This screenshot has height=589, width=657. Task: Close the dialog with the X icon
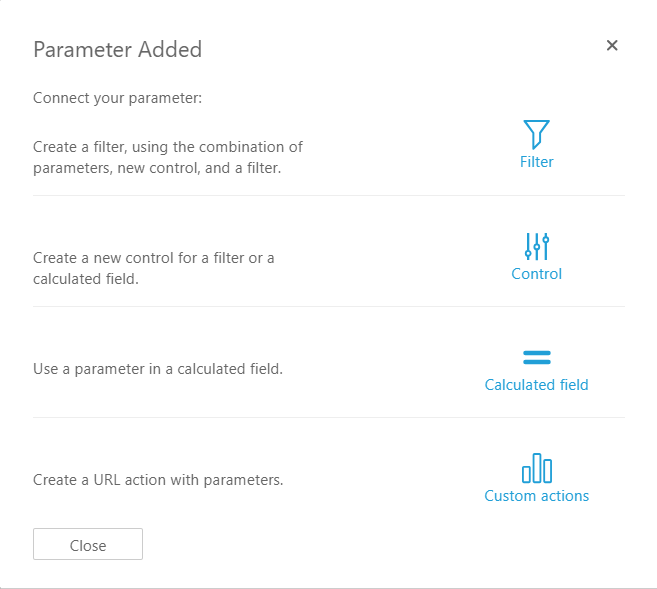(612, 45)
